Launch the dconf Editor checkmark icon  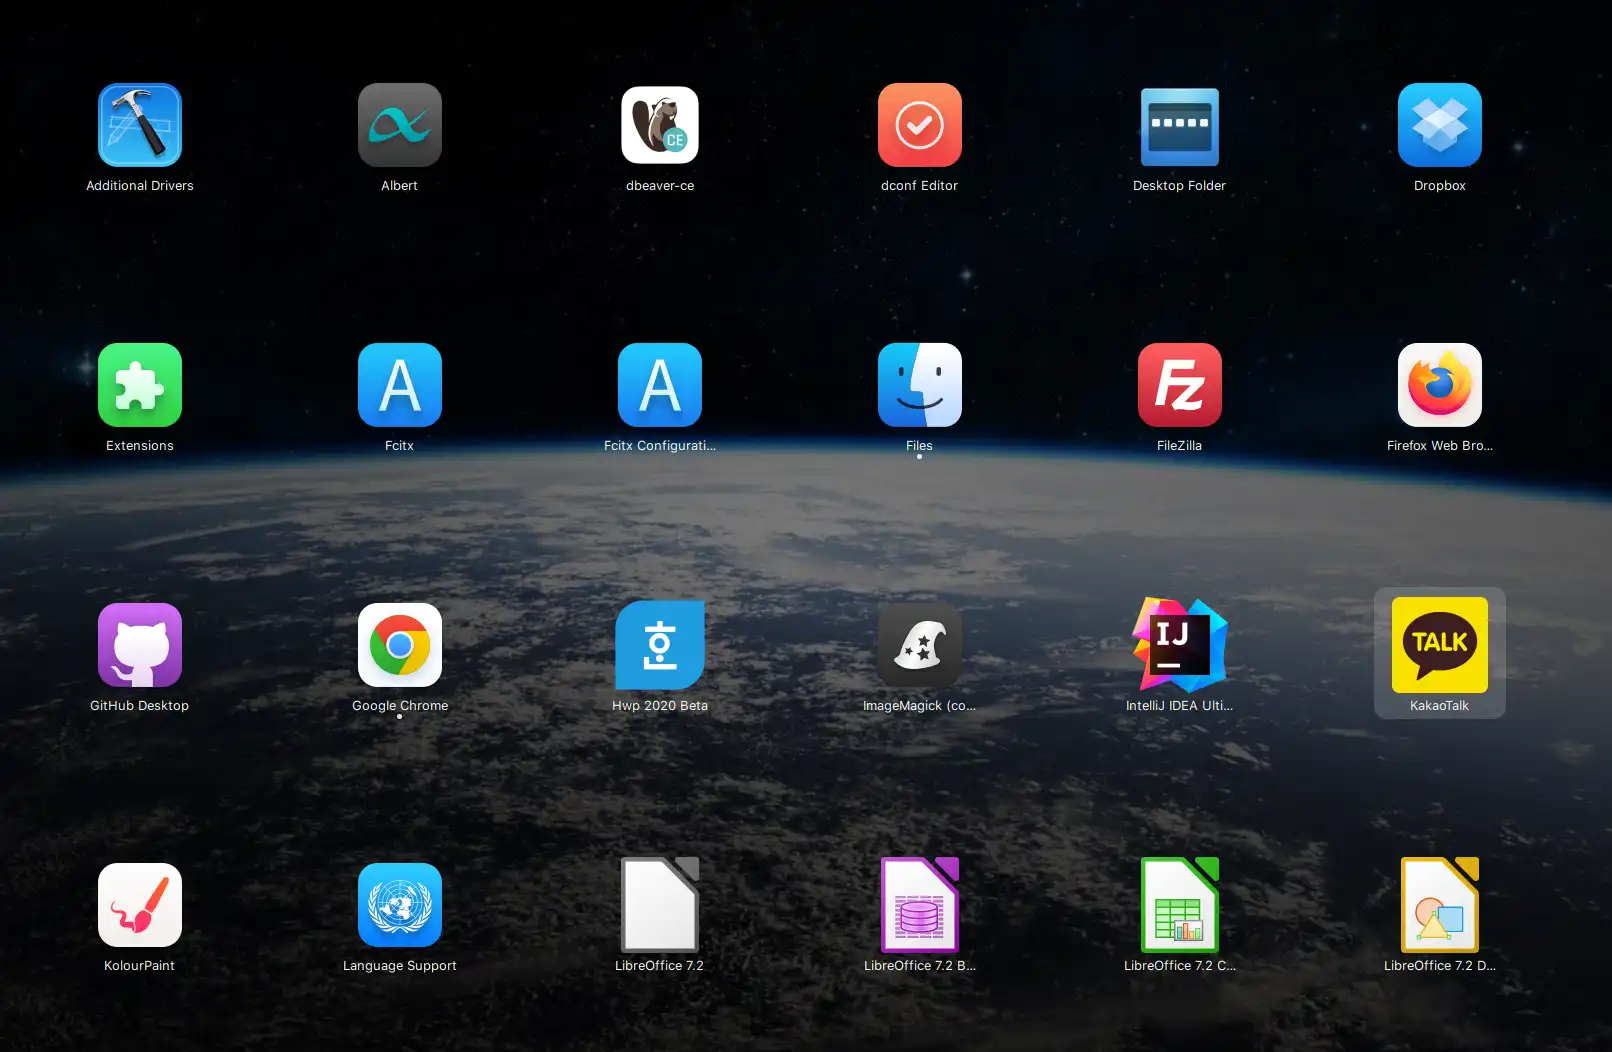(x=920, y=125)
